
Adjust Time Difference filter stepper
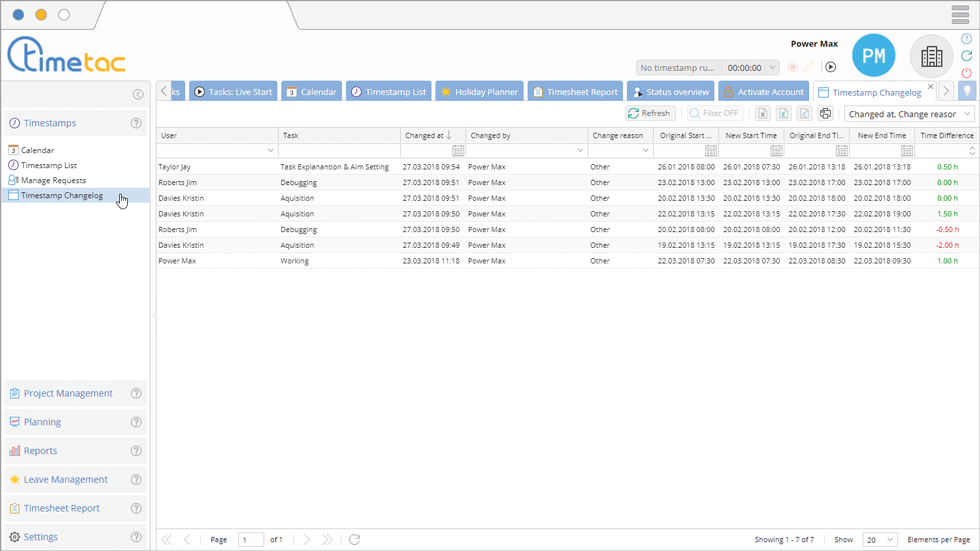972,151
